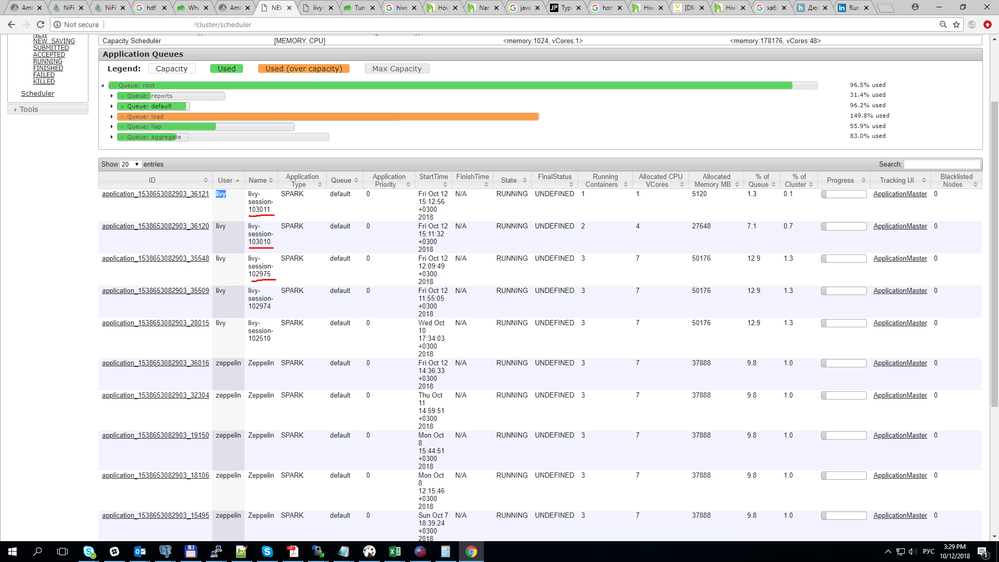The height and width of the screenshot is (562, 999).
Task: Open the Chrome profile avatar icon
Action: 915,7
